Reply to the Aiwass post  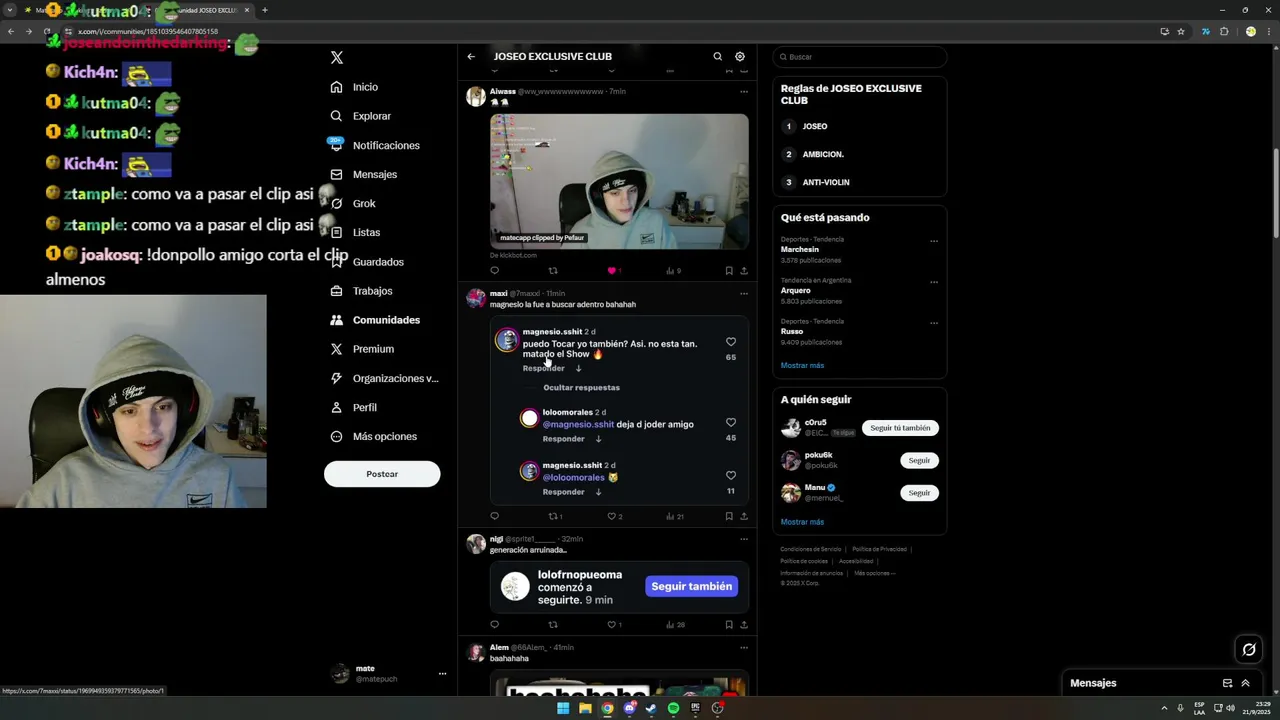[x=494, y=271]
